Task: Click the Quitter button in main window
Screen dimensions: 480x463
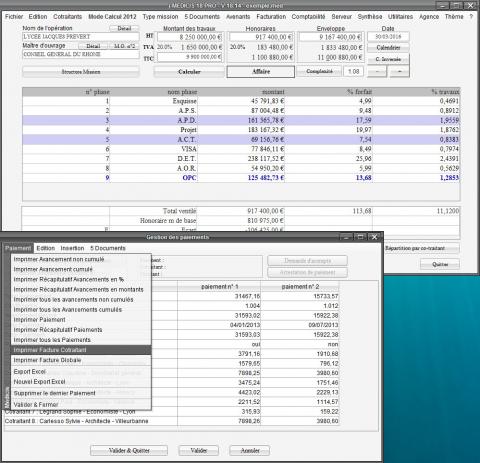Action: tap(440, 264)
